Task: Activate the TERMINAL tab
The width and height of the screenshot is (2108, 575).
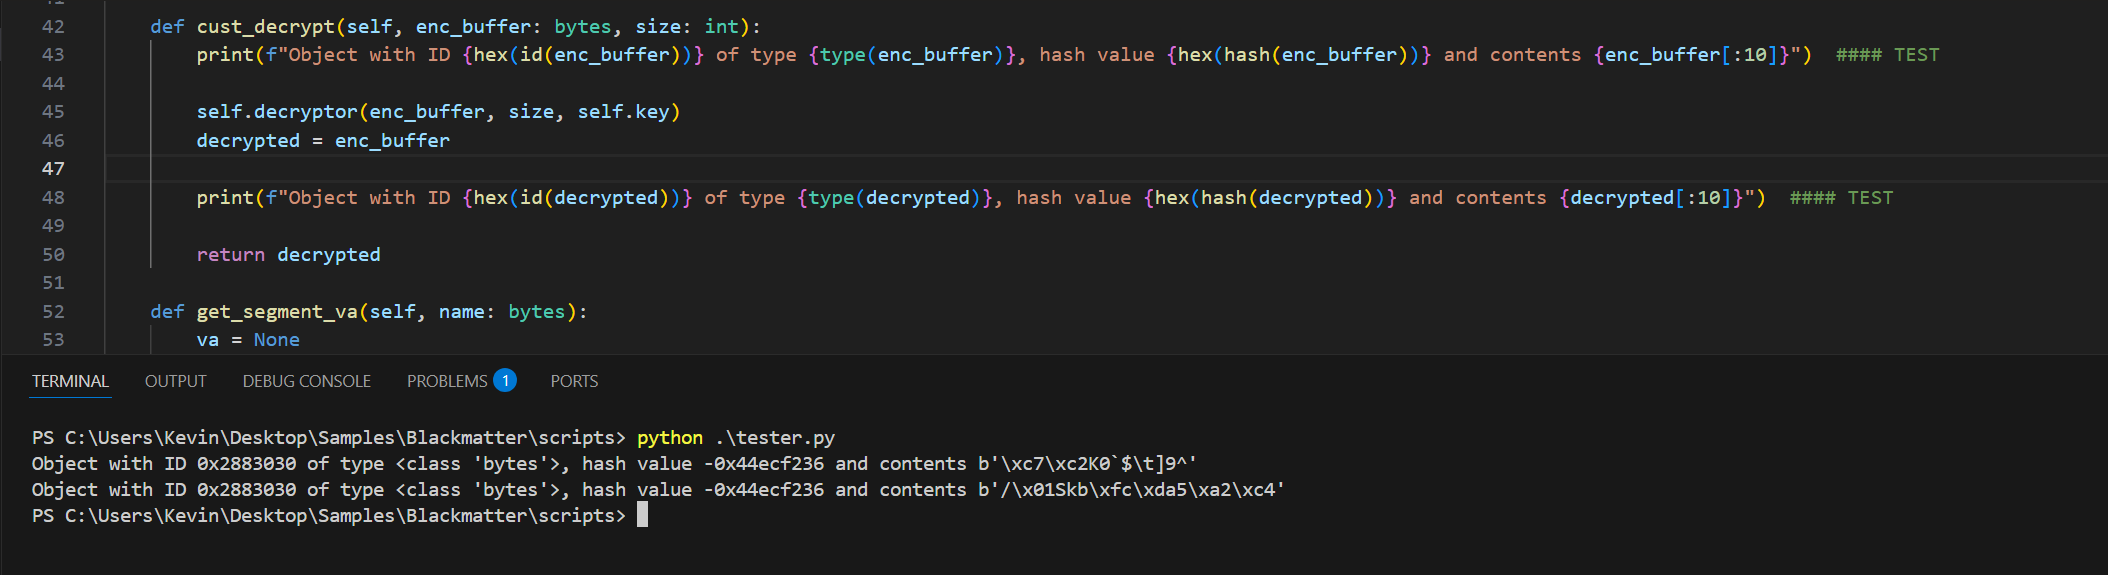Action: point(70,381)
